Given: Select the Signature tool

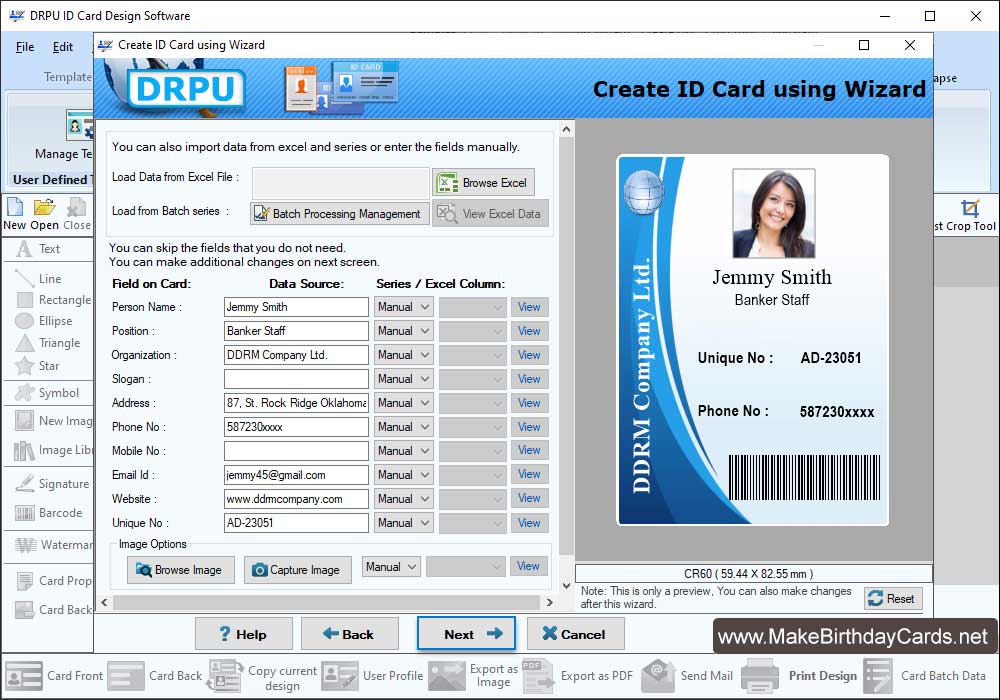Looking at the screenshot, I should click(52, 484).
